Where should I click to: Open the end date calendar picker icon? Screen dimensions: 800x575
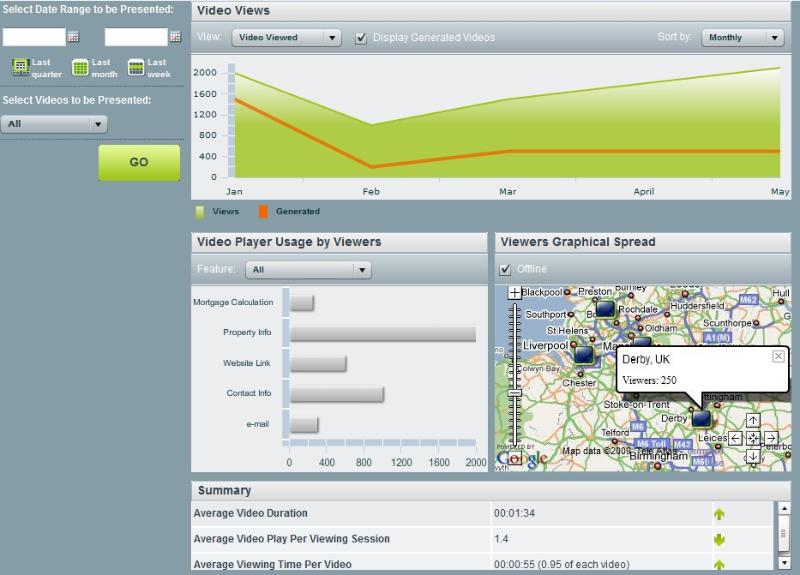175,37
